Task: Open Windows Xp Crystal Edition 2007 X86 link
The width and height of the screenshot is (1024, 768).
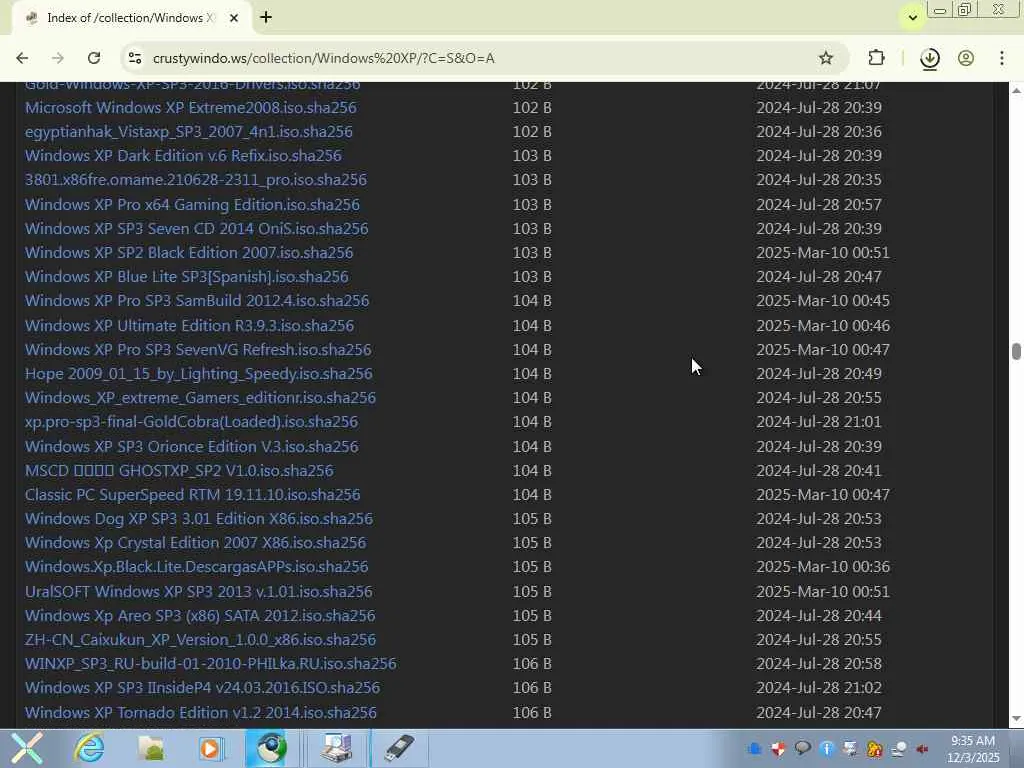Action: coord(196,543)
